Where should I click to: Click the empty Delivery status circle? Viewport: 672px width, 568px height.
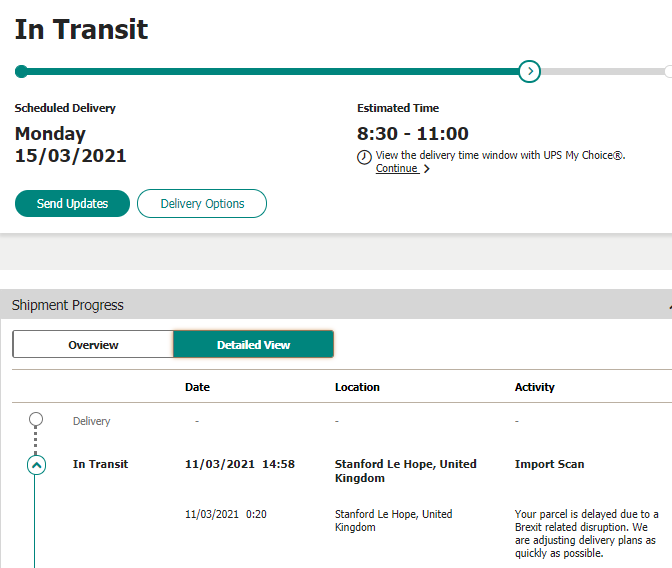(37, 420)
